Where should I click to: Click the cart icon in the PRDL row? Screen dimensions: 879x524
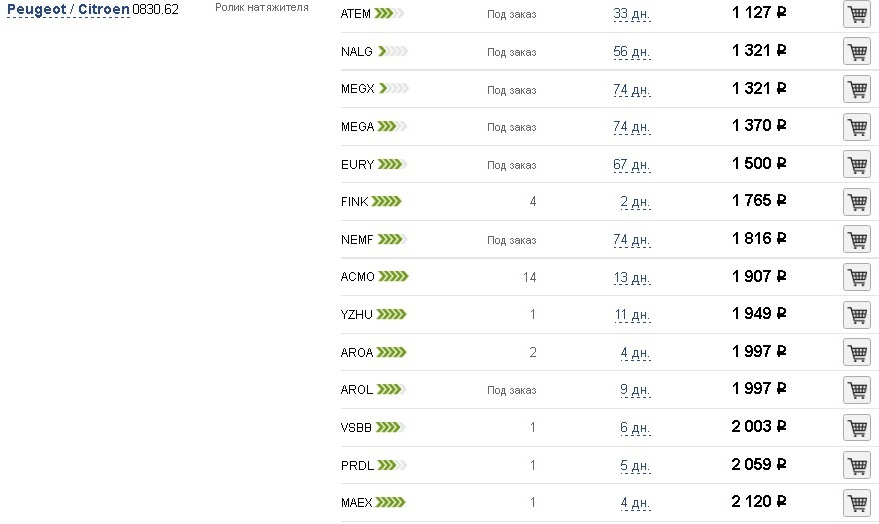tap(857, 465)
